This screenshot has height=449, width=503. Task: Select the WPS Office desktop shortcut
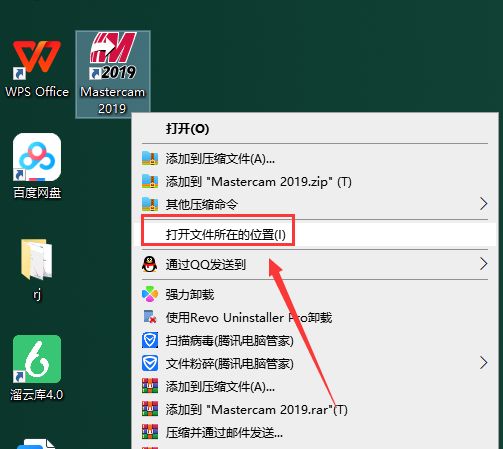click(37, 69)
